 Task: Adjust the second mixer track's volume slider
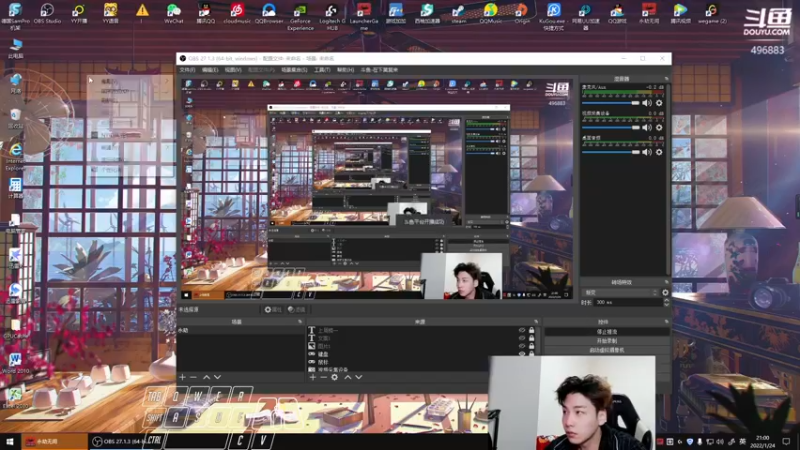(x=611, y=127)
